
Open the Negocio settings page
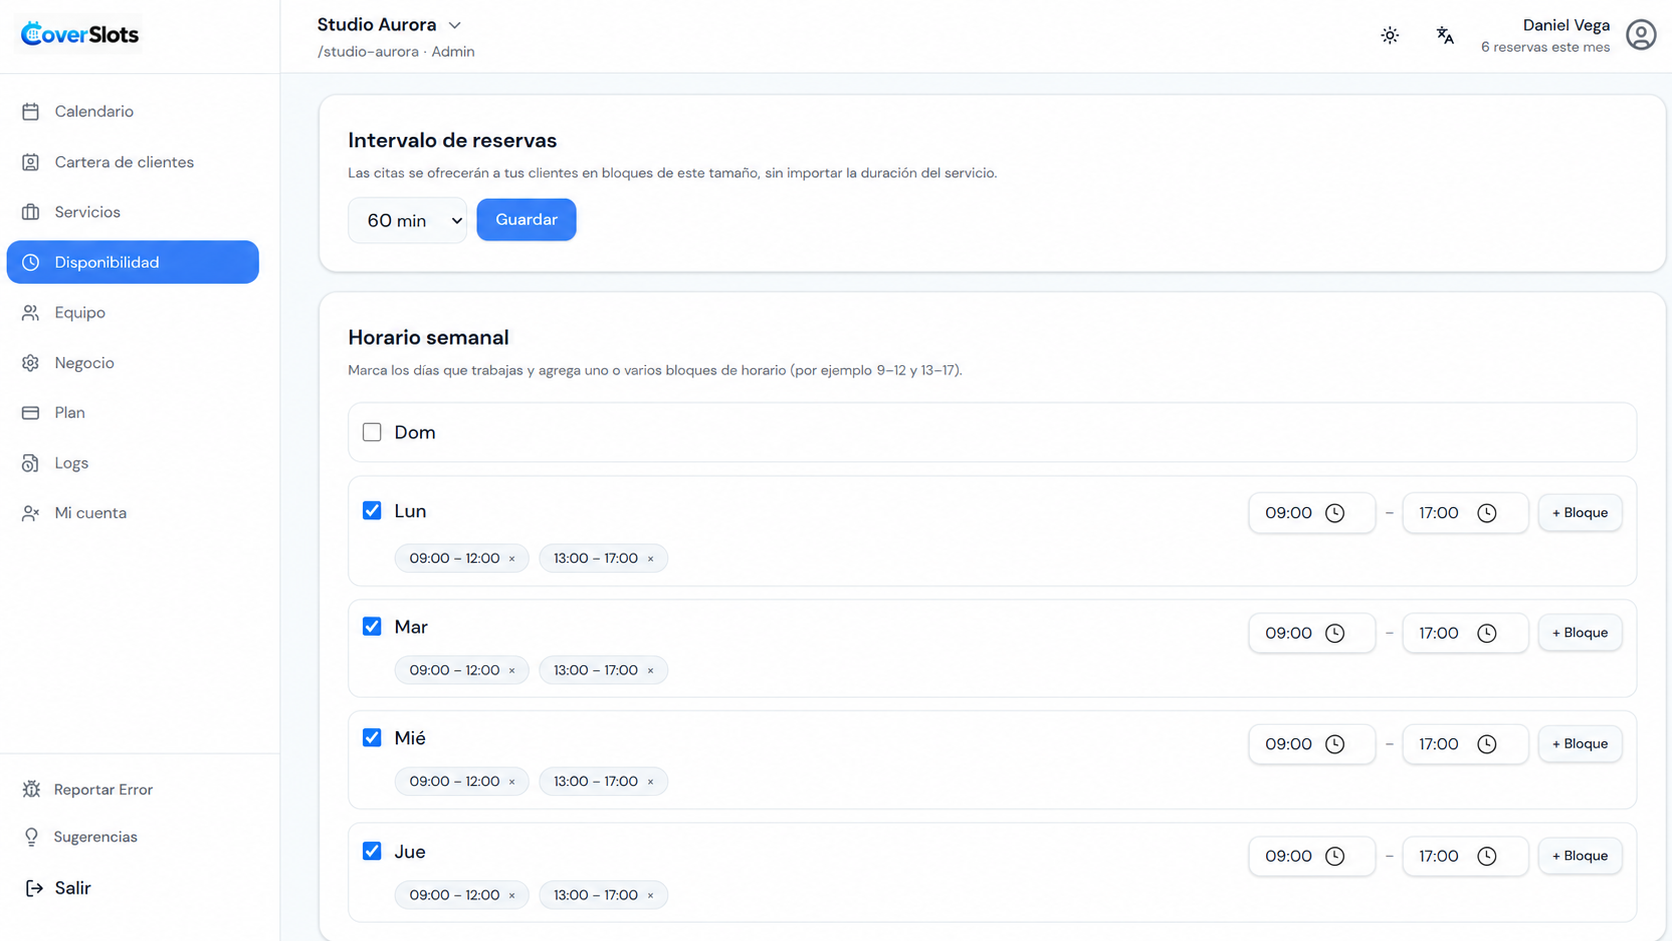[x=133, y=363]
